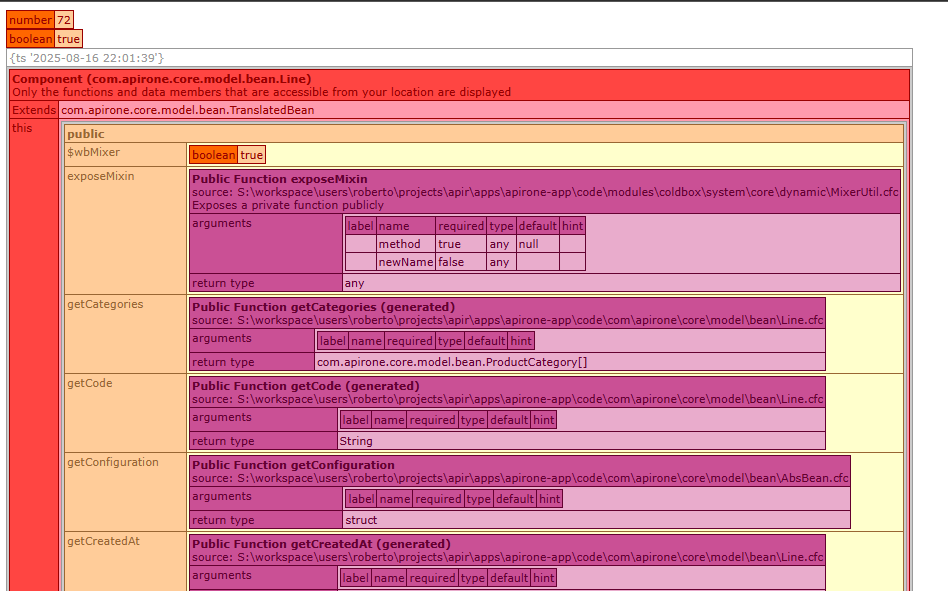The height and width of the screenshot is (591, 948).
Task: Toggle the 'getConfiguration' key label
Action: [x=112, y=462]
